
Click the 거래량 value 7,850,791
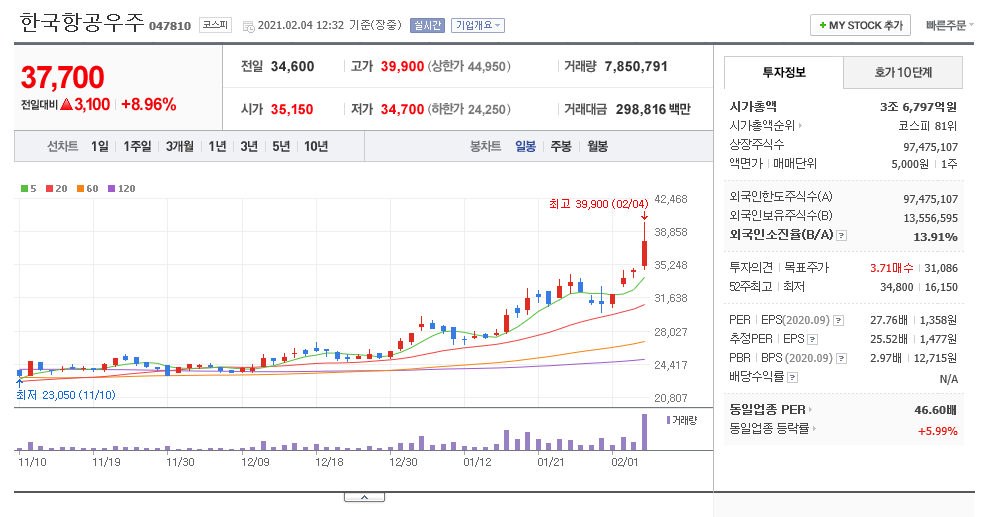(x=636, y=66)
